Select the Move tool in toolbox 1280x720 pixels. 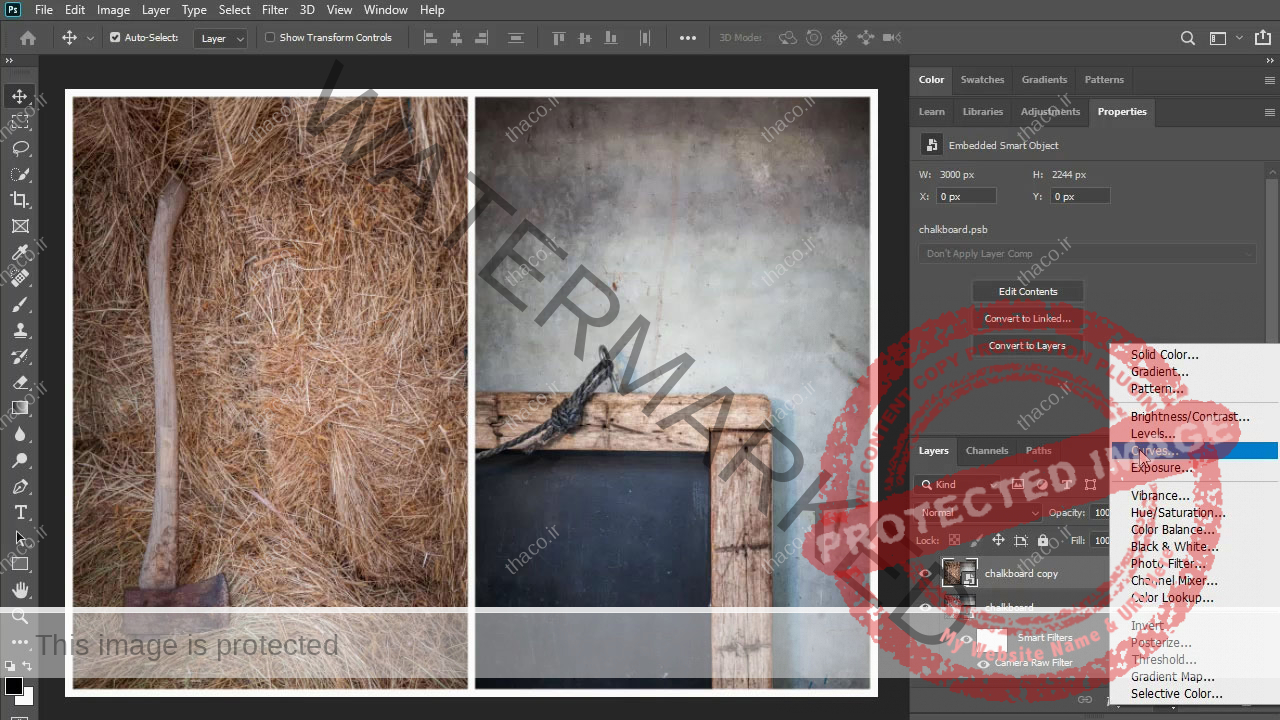coord(20,96)
